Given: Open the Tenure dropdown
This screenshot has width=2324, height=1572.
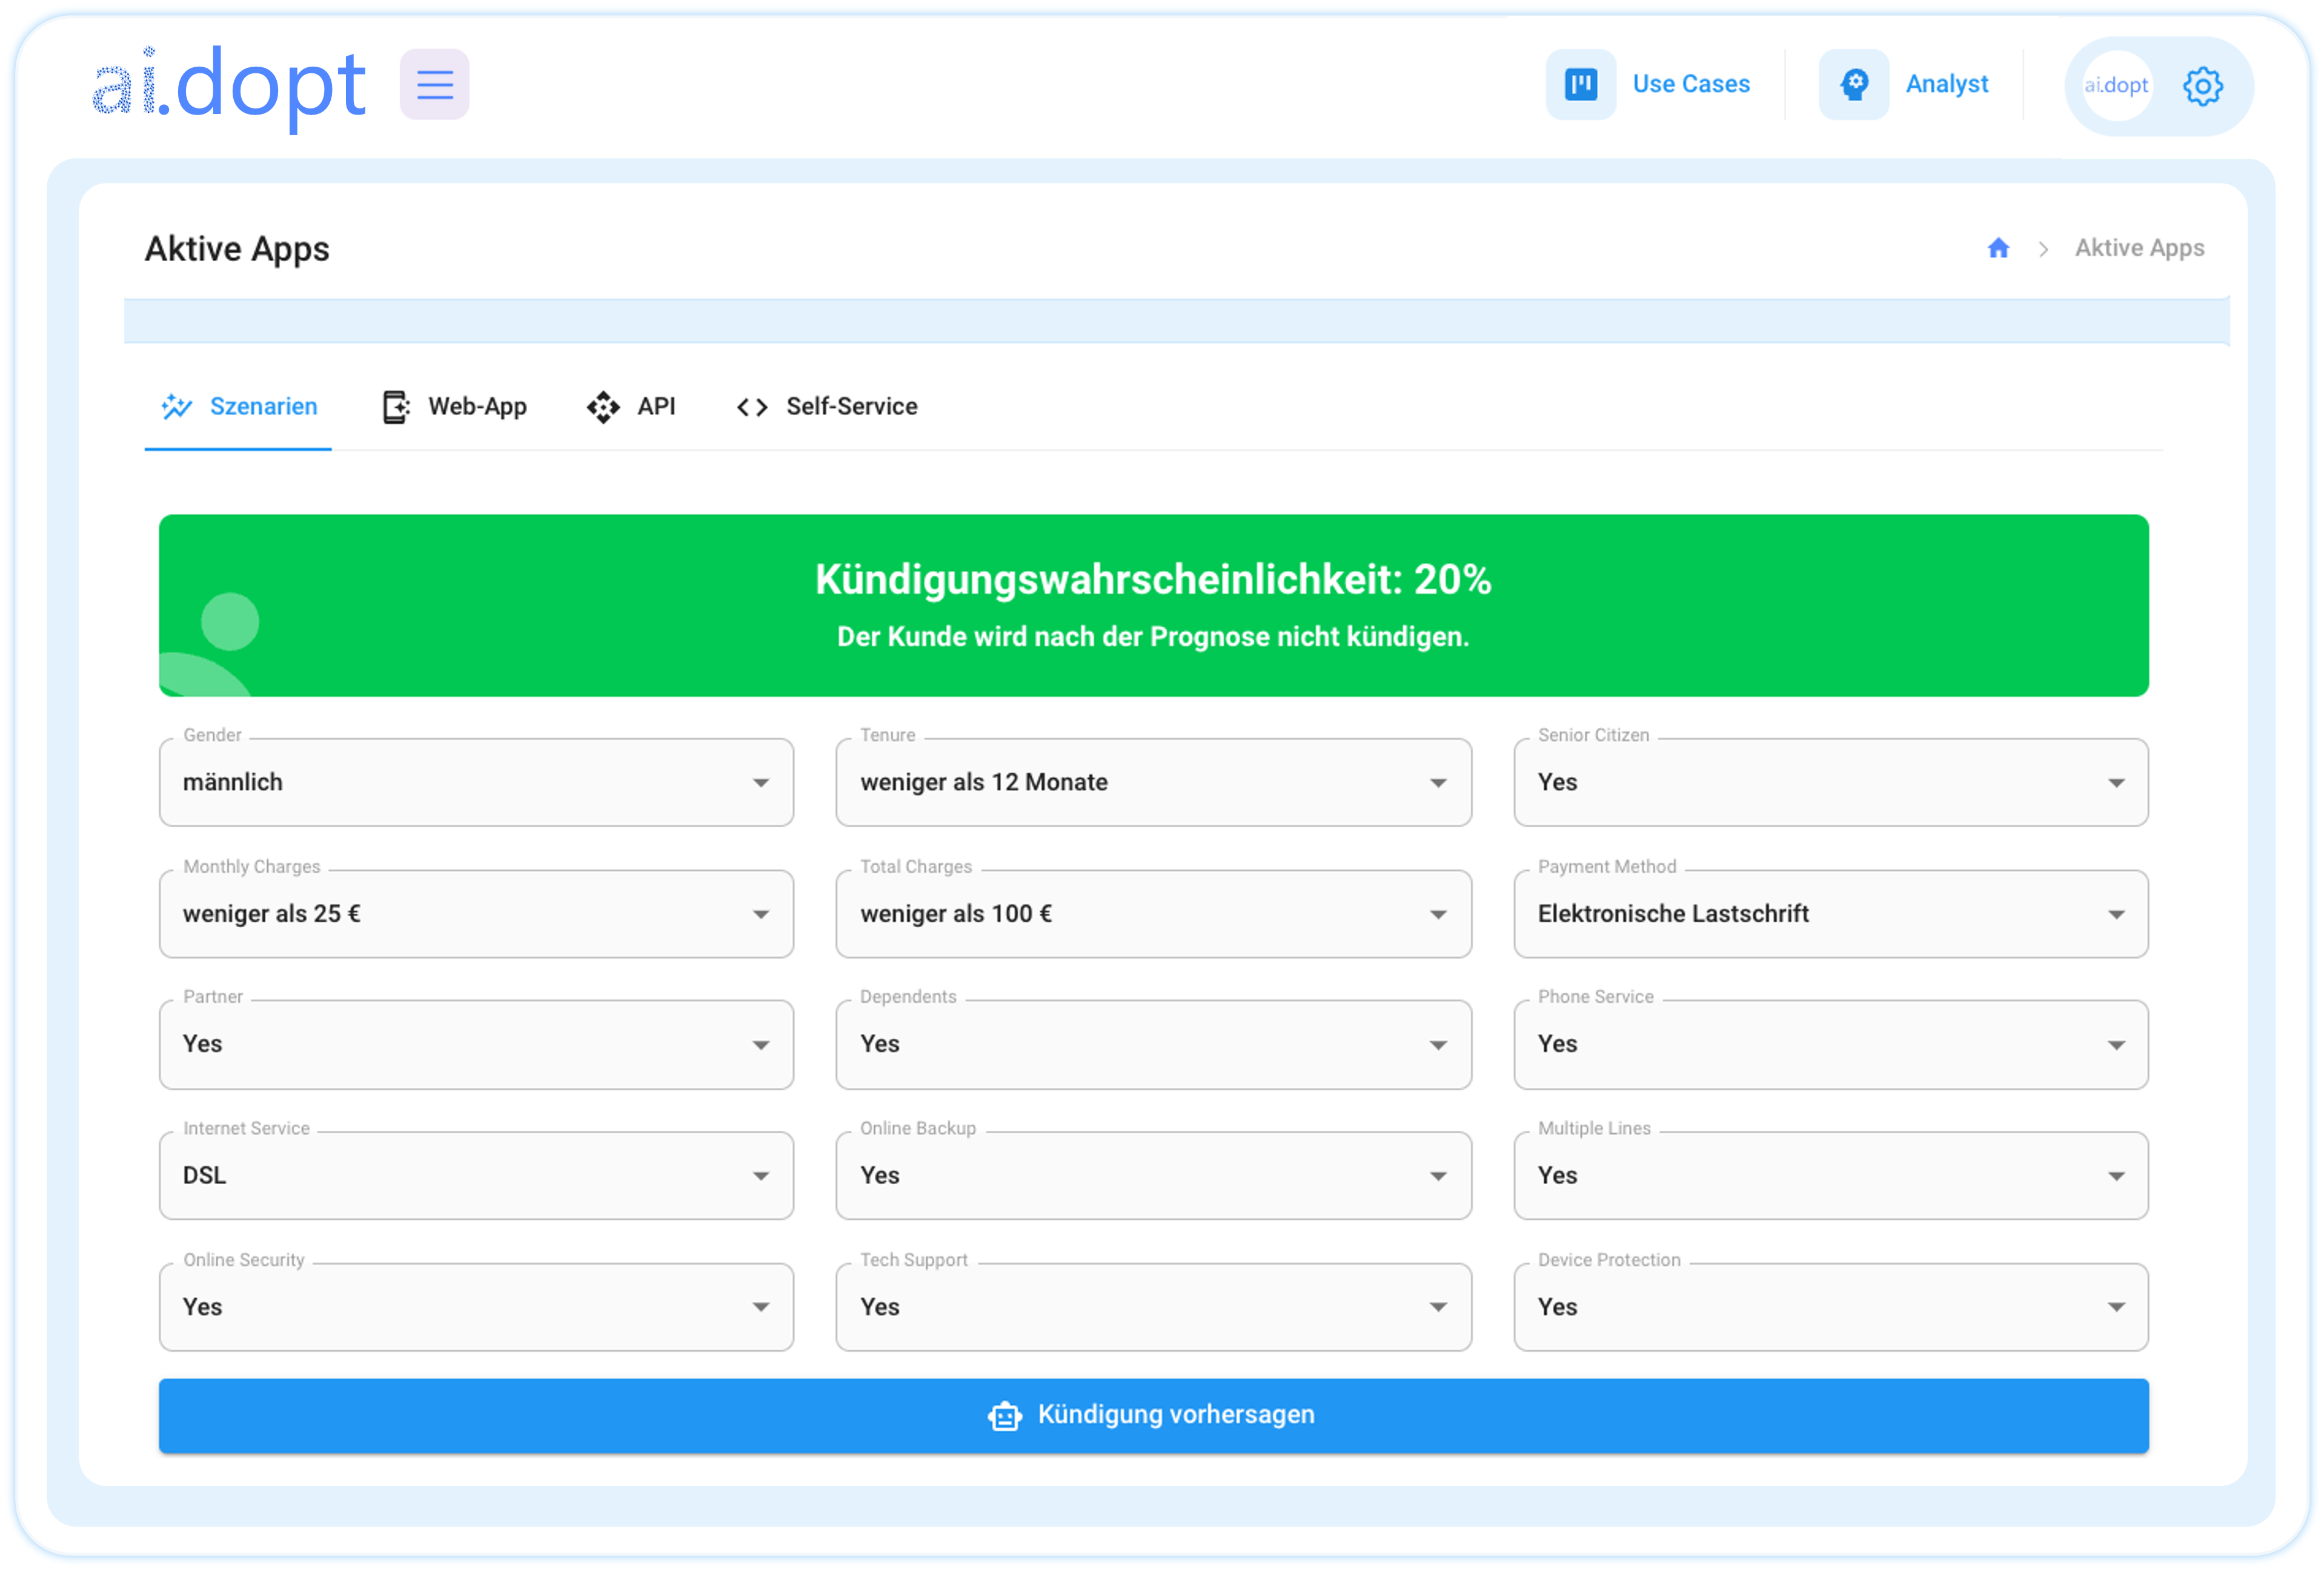Looking at the screenshot, I should click(1153, 782).
